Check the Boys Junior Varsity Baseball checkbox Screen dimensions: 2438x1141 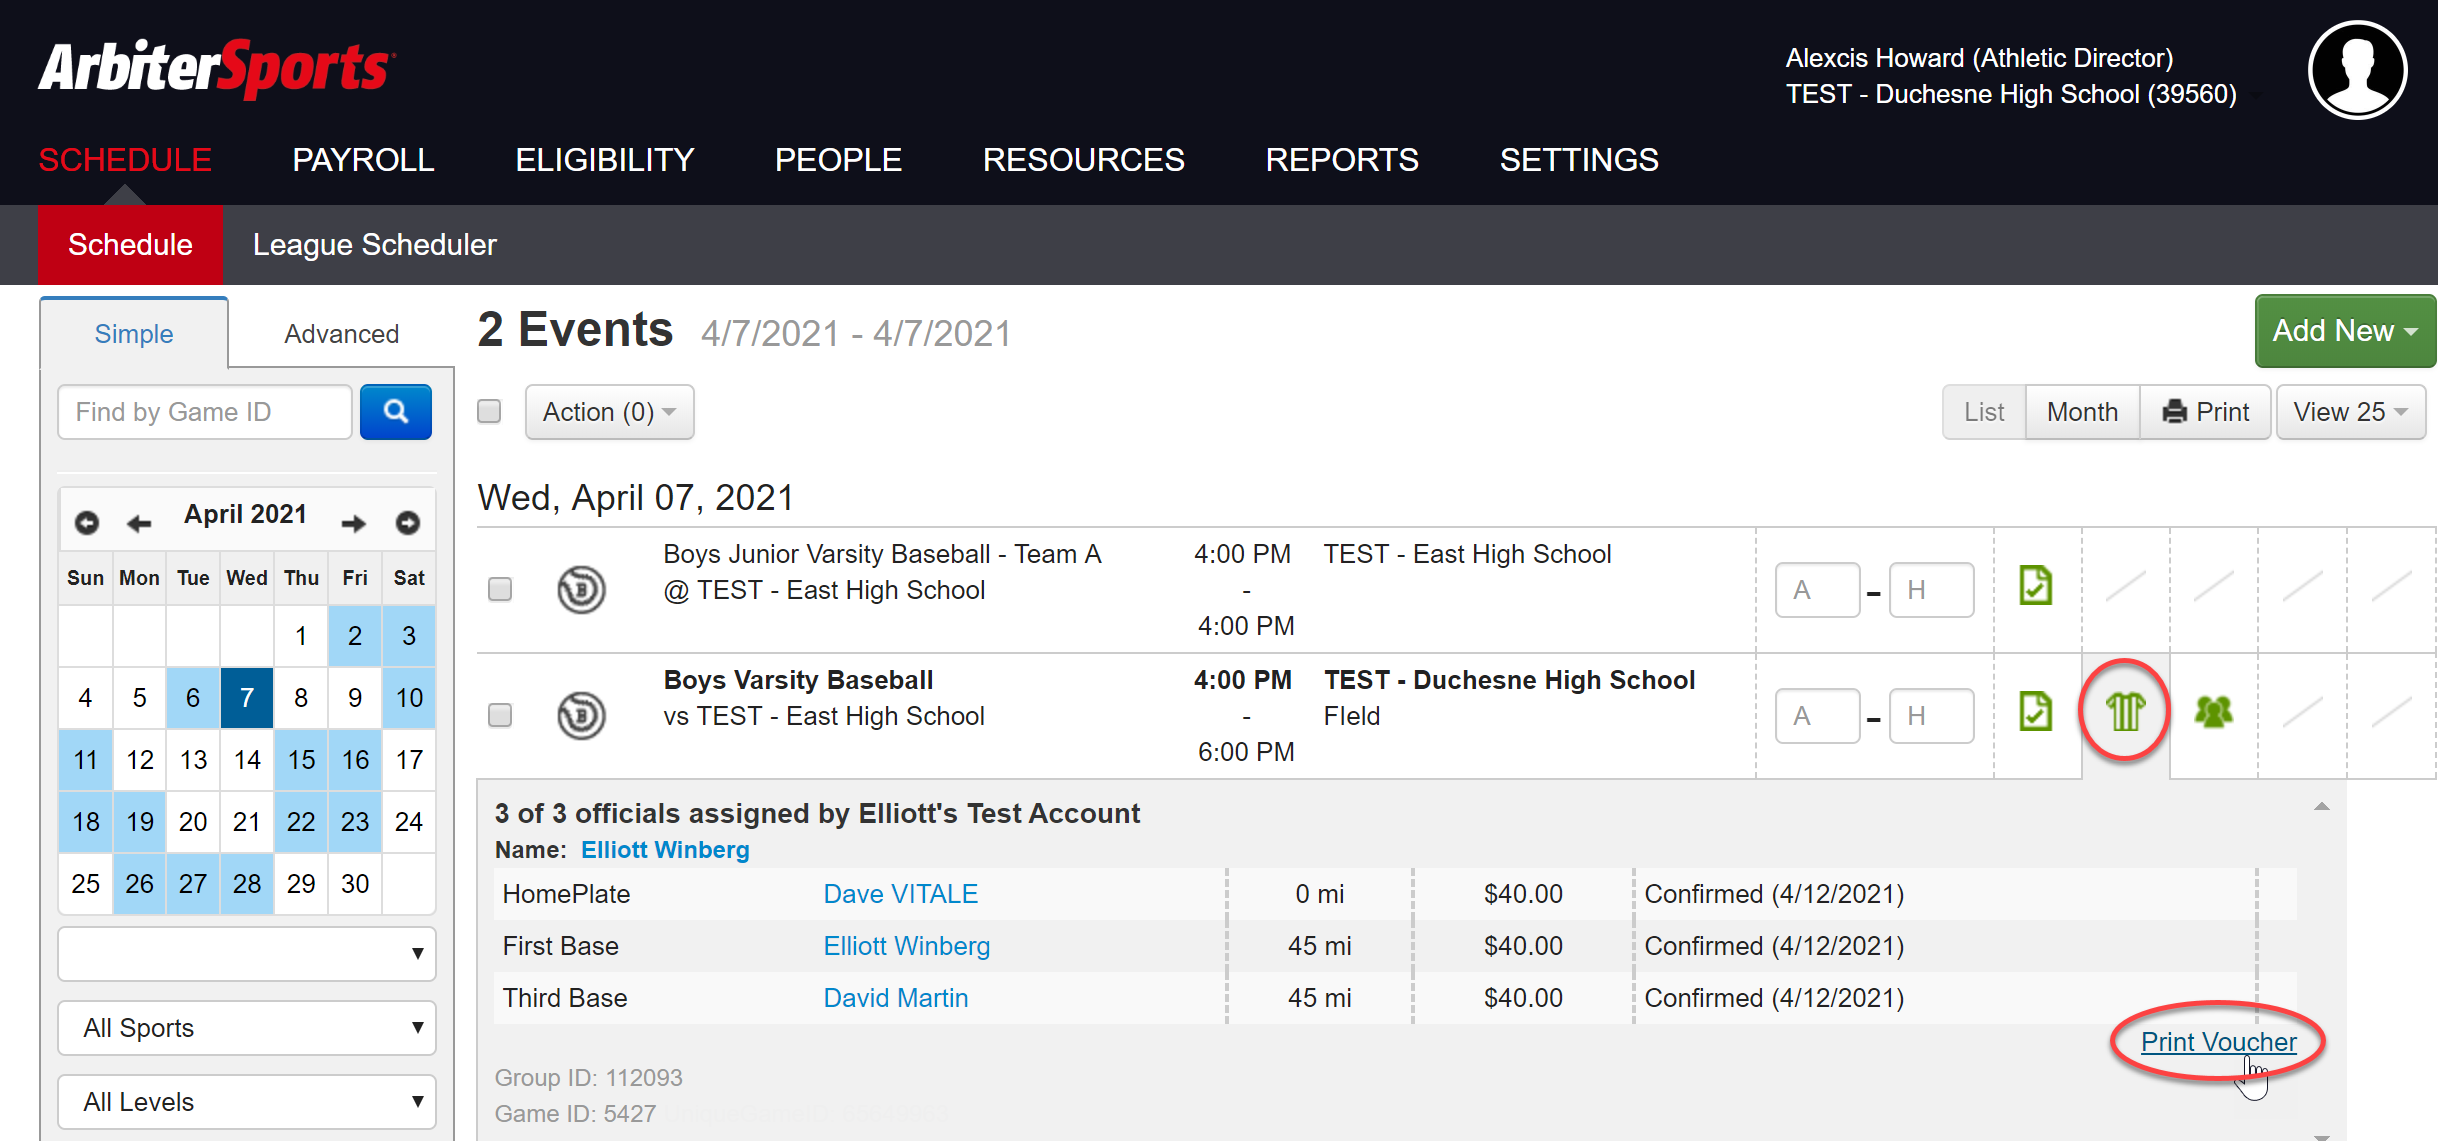click(500, 589)
